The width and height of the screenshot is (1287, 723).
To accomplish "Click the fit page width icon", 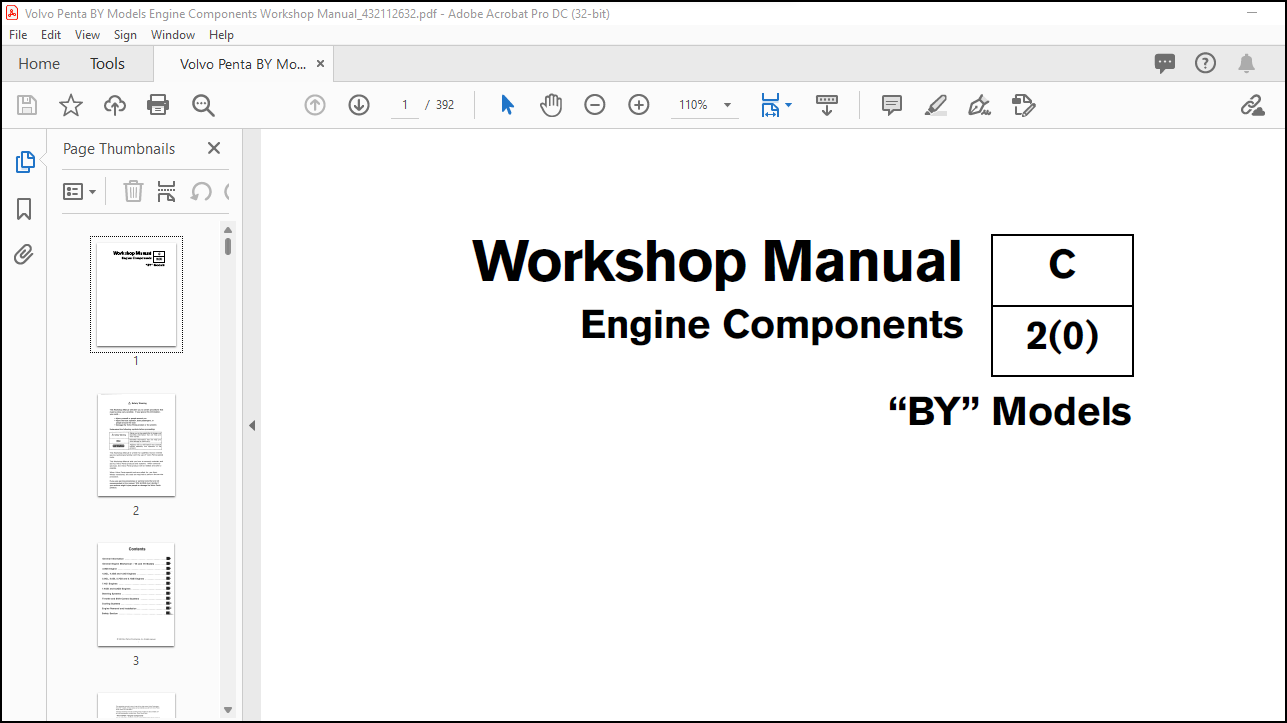I will [x=770, y=105].
